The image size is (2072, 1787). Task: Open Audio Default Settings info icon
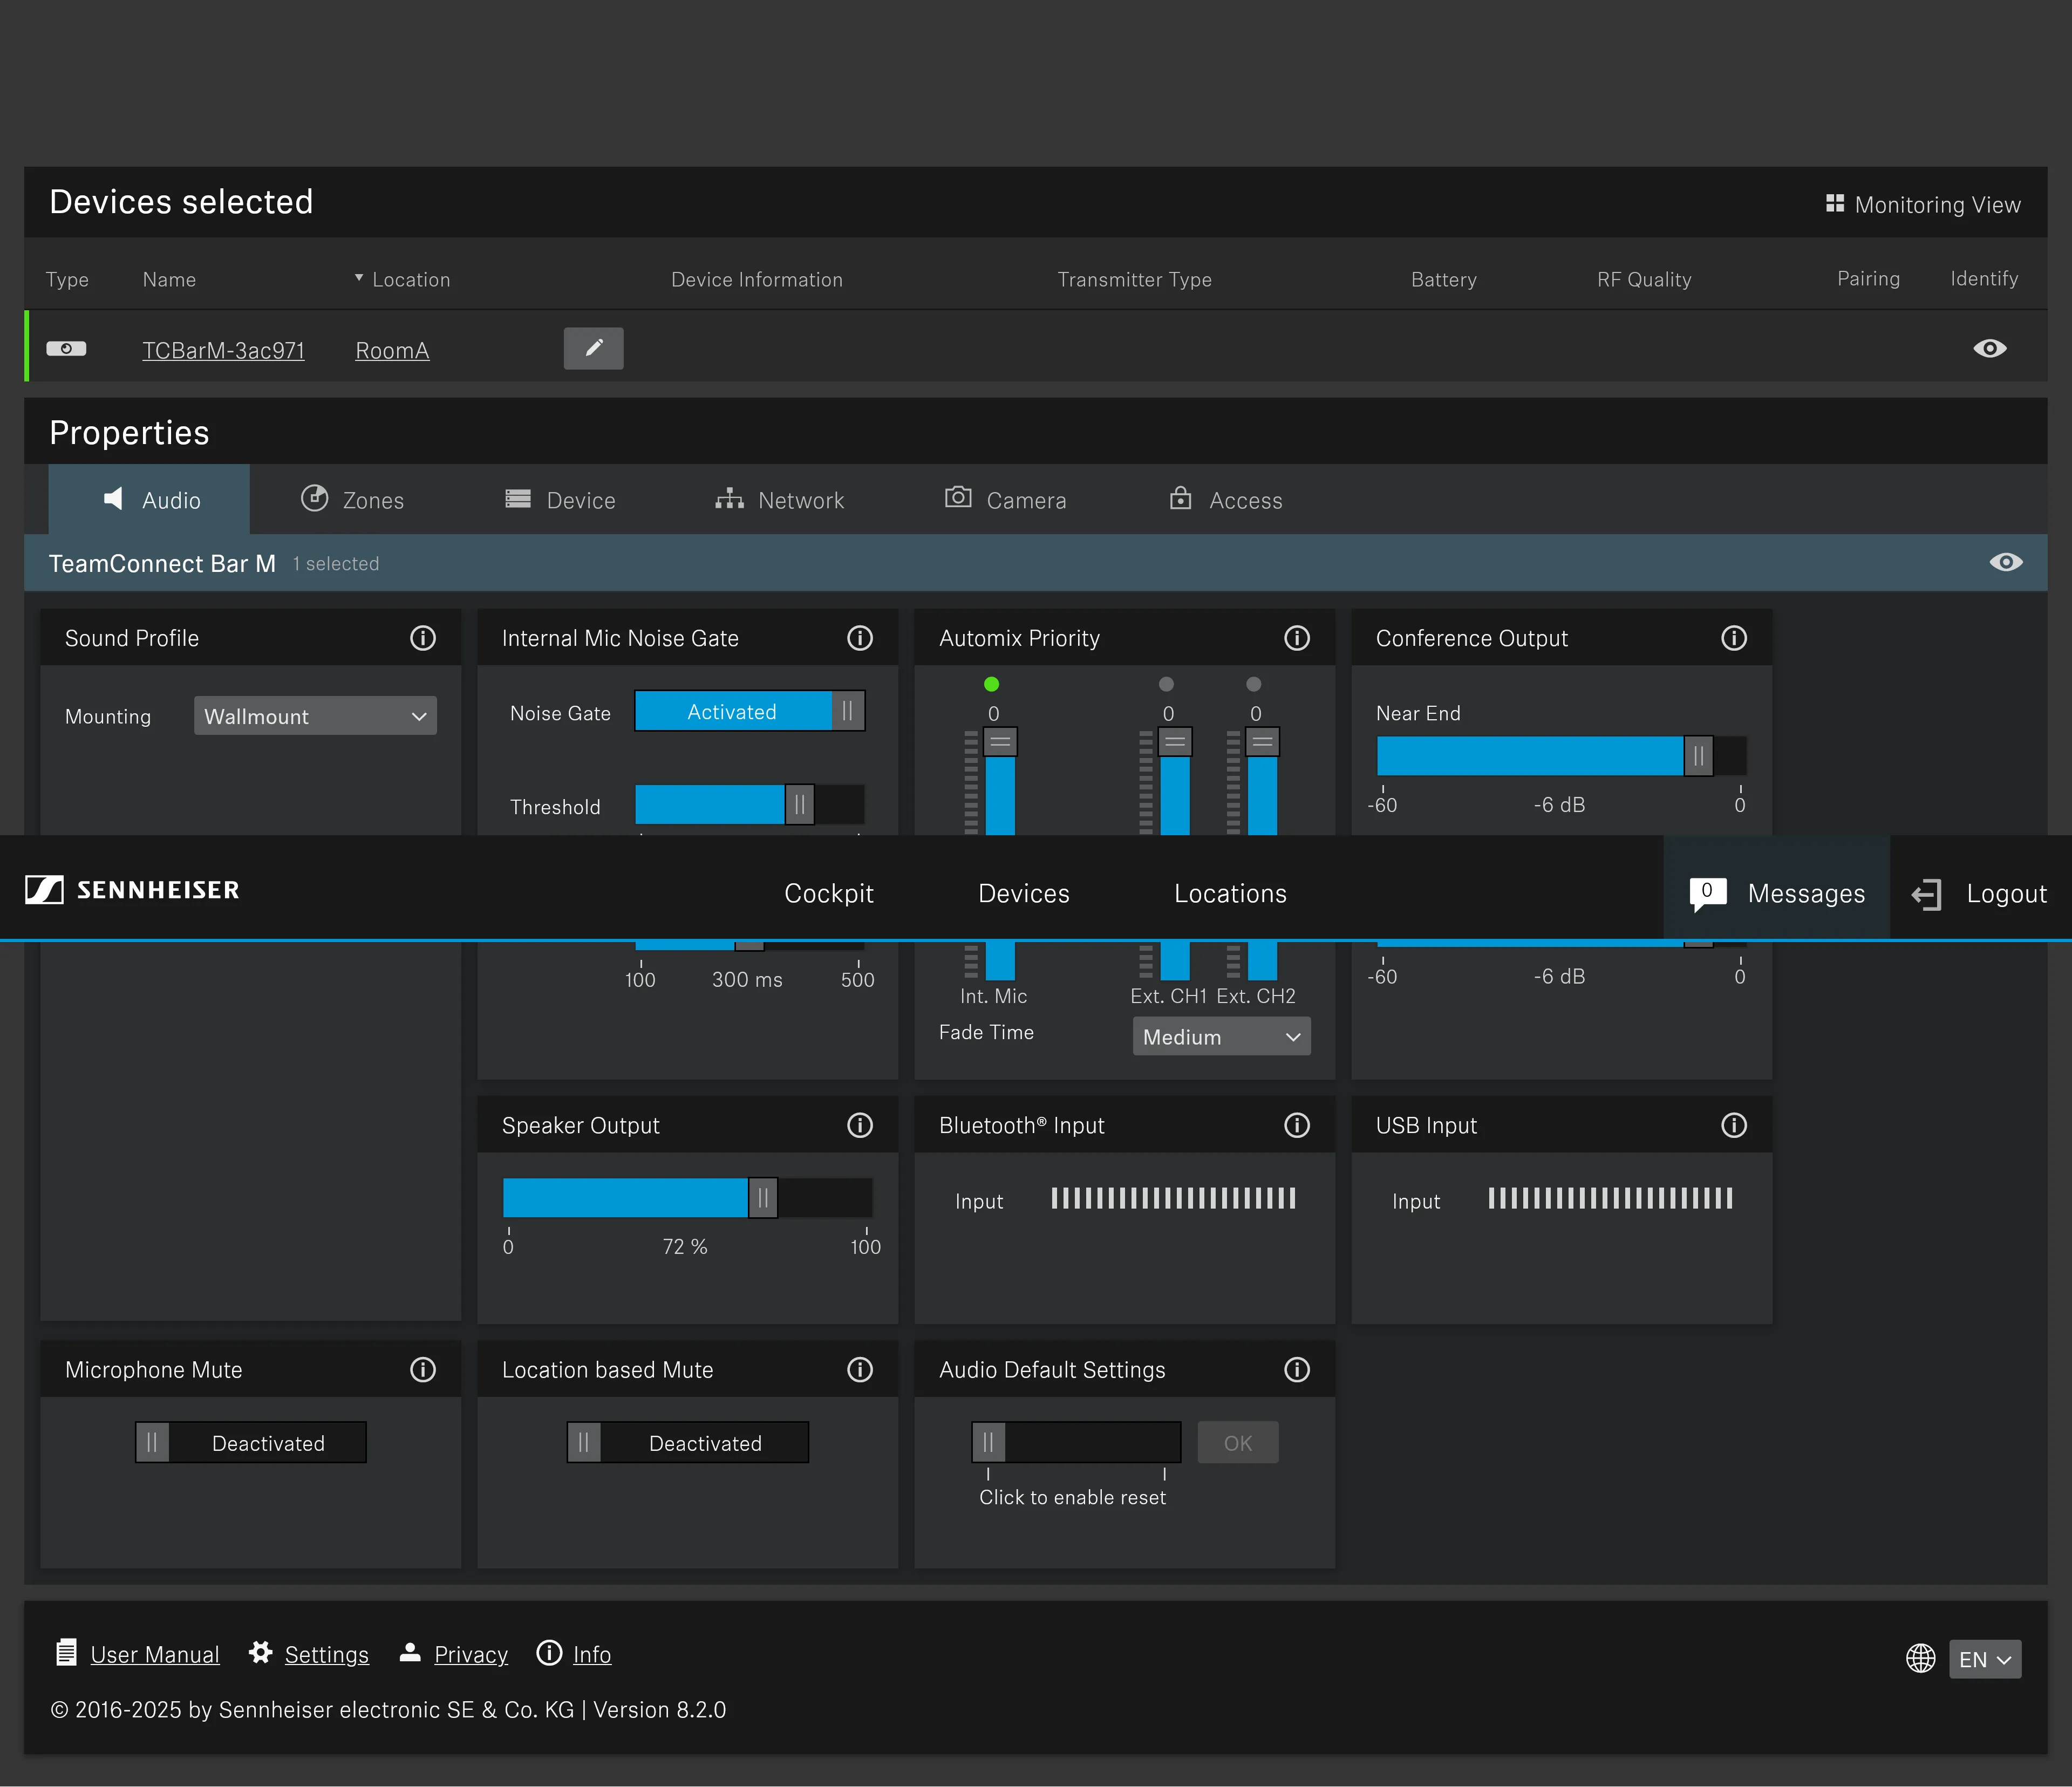[1297, 1369]
